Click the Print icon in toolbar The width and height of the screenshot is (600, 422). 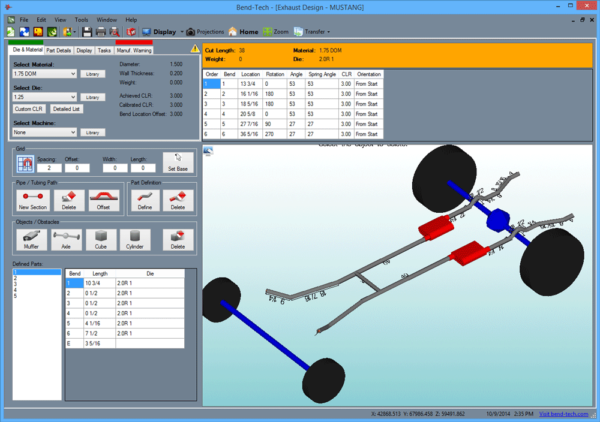[101, 31]
